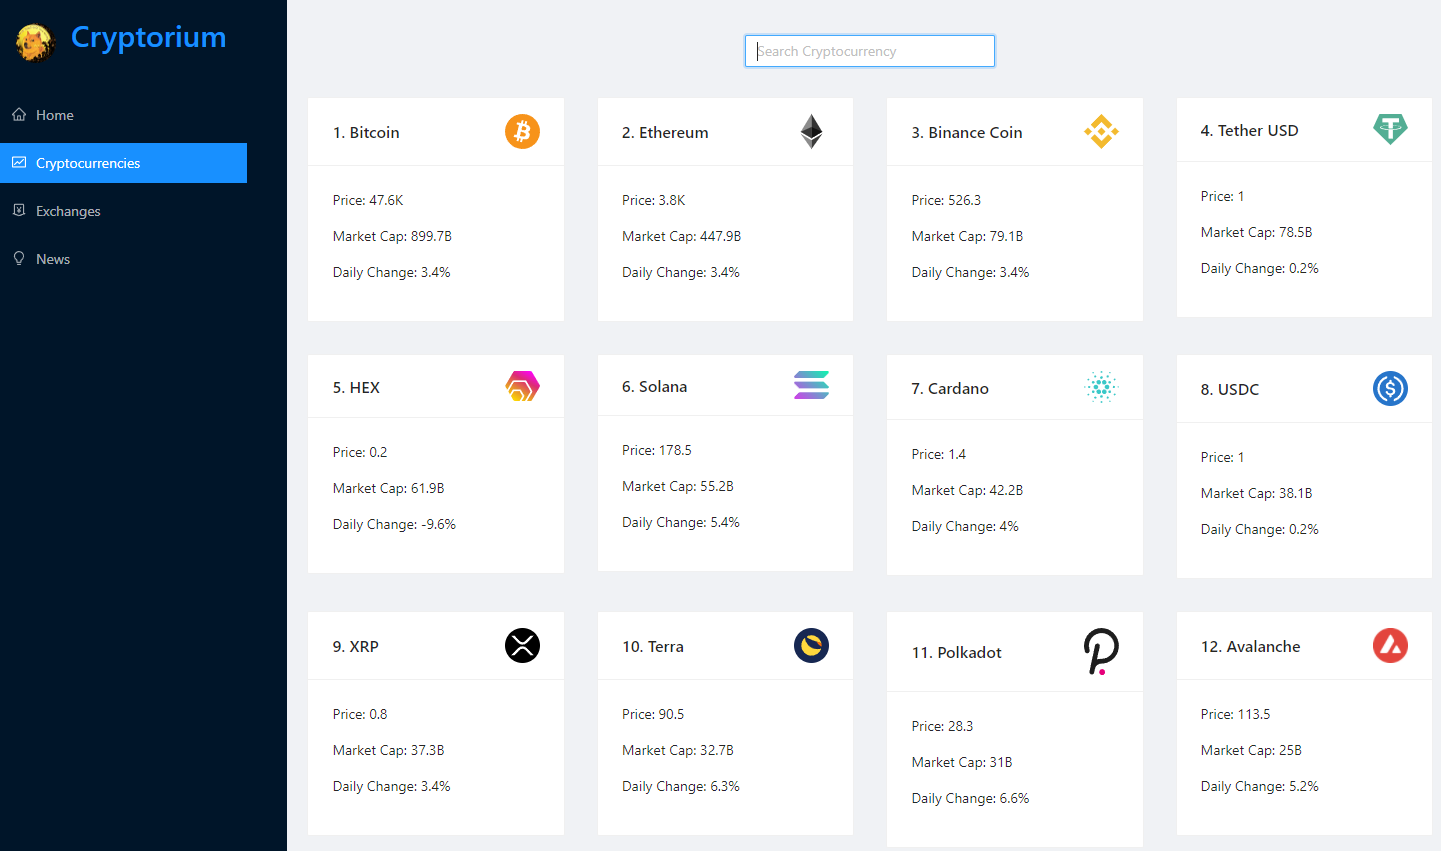Click the Tether USD icon

point(1390,129)
